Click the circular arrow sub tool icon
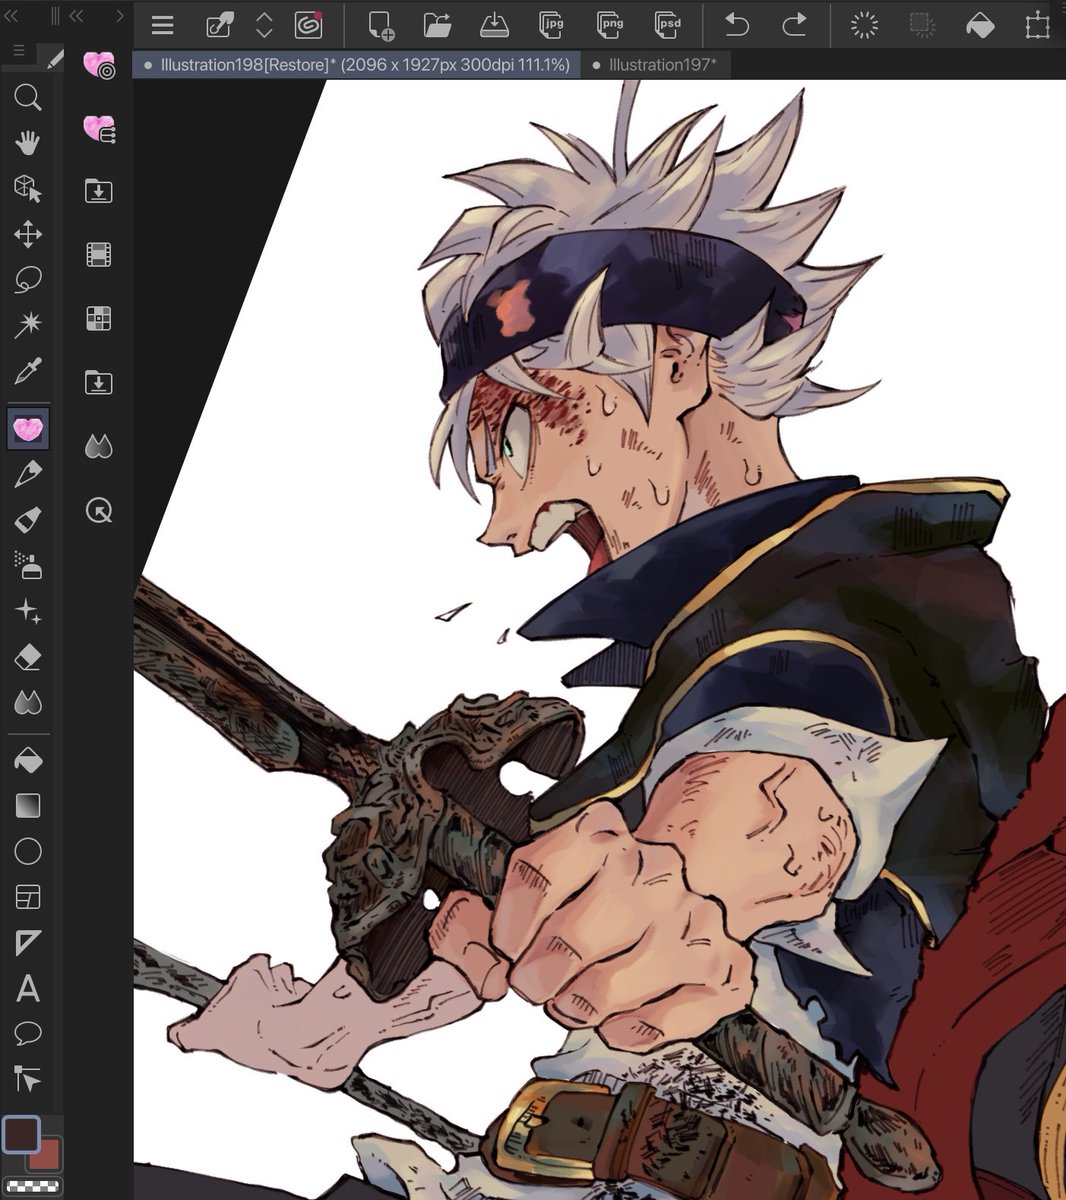Screen dimensions: 1066x1200 point(98,511)
